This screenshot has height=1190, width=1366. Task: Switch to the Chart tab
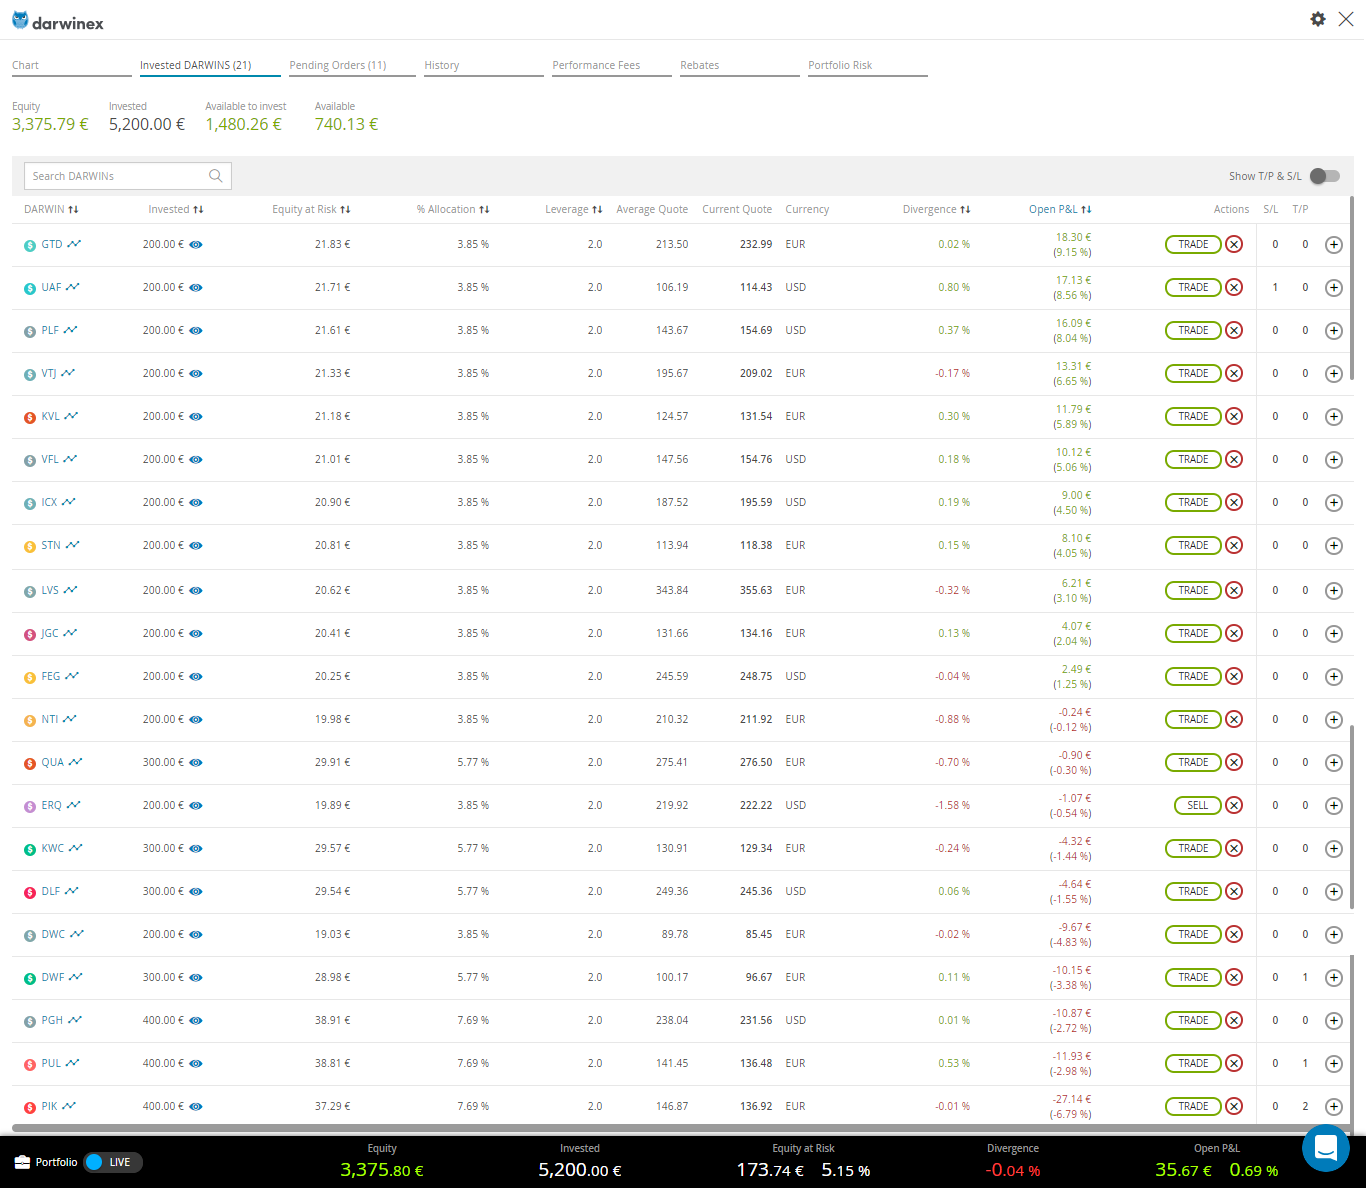pyautogui.click(x=72, y=66)
